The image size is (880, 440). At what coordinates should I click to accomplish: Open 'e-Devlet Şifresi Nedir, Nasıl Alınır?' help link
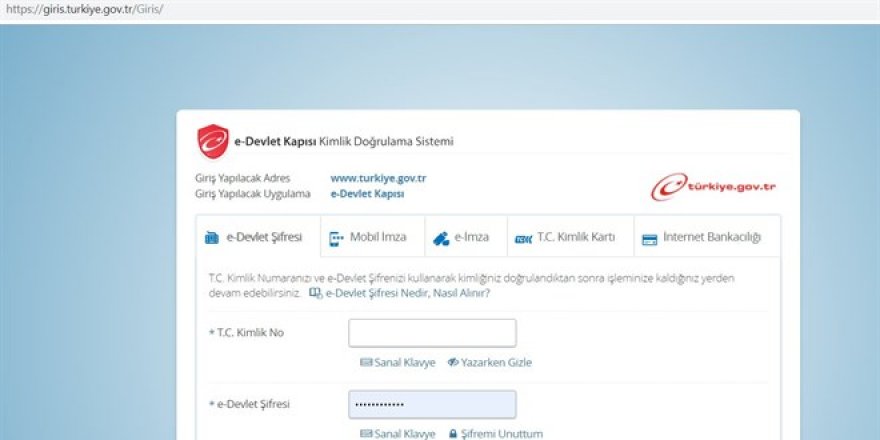point(407,293)
